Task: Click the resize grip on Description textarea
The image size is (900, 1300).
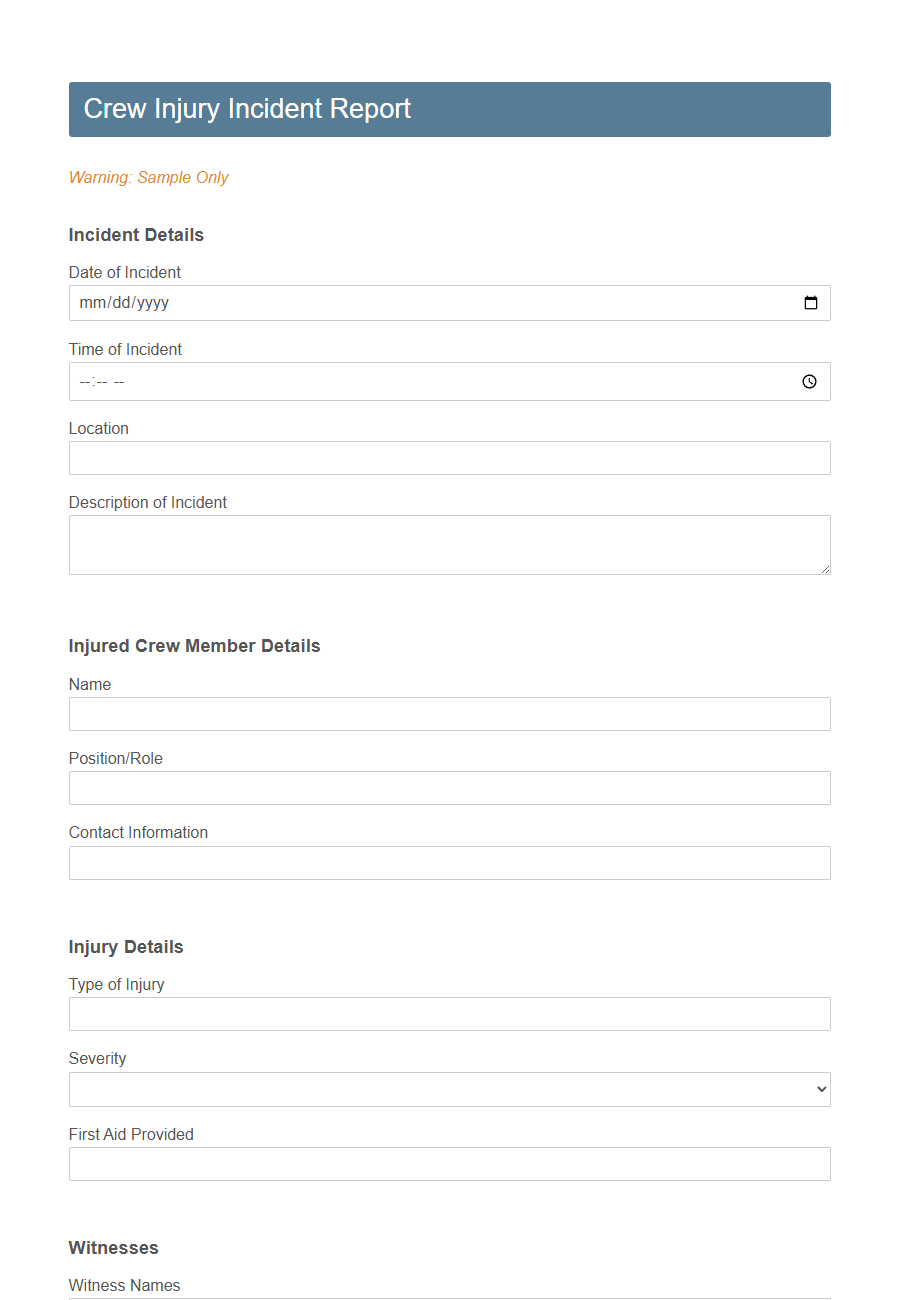Action: point(826,569)
